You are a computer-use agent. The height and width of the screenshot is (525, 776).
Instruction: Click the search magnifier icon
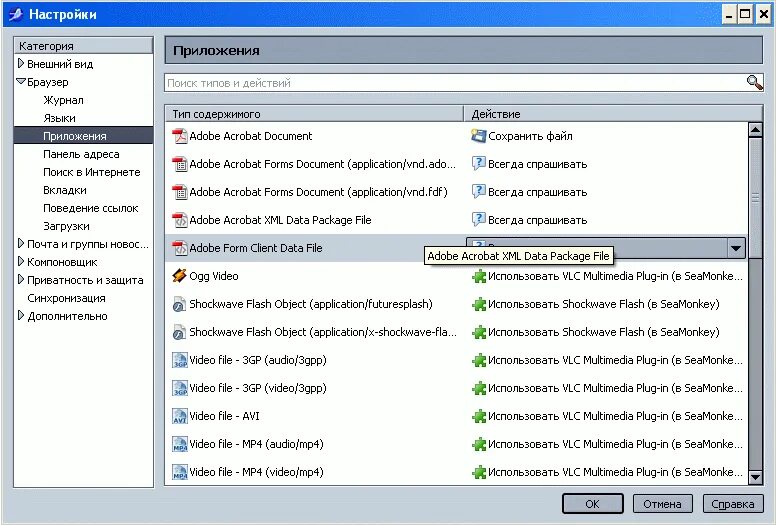754,83
